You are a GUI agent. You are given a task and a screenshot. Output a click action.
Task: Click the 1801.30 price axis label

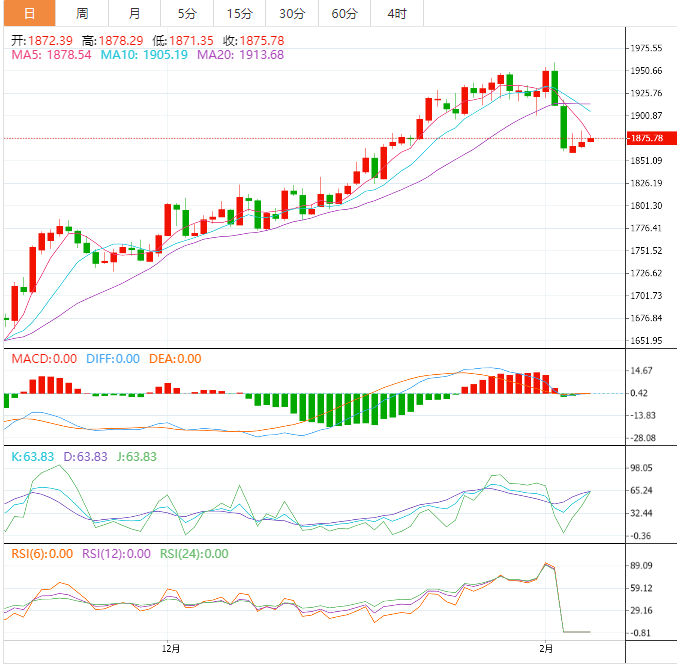click(646, 206)
